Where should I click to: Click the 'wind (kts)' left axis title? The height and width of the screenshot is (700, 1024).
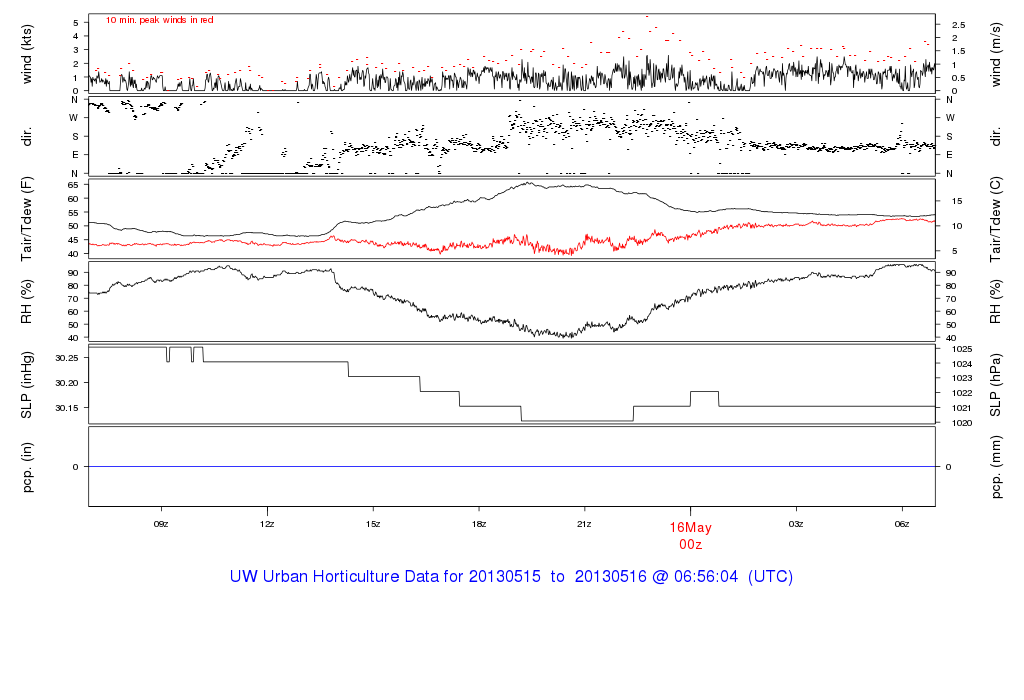[x=27, y=54]
